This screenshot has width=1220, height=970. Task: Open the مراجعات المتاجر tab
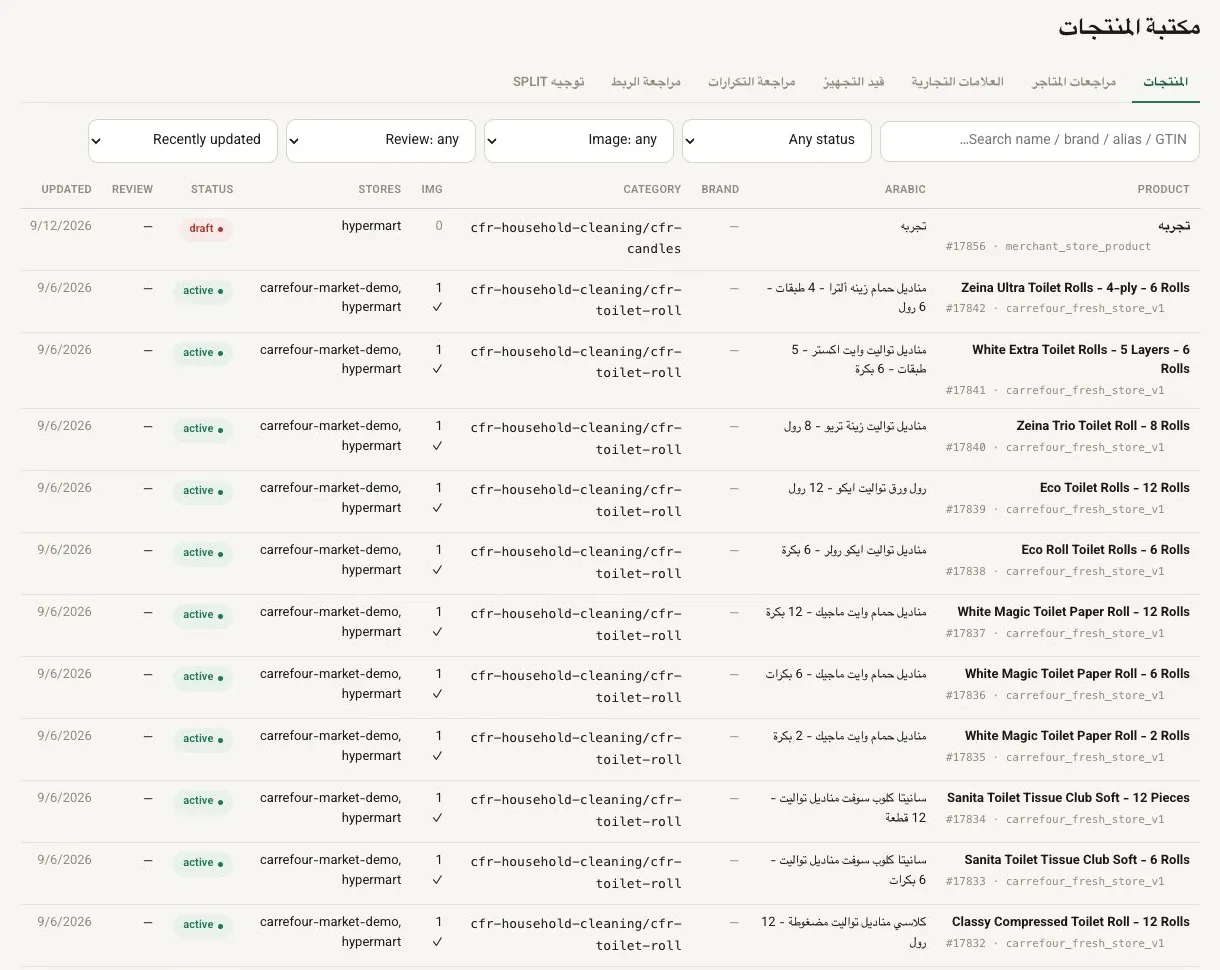(x=1074, y=82)
